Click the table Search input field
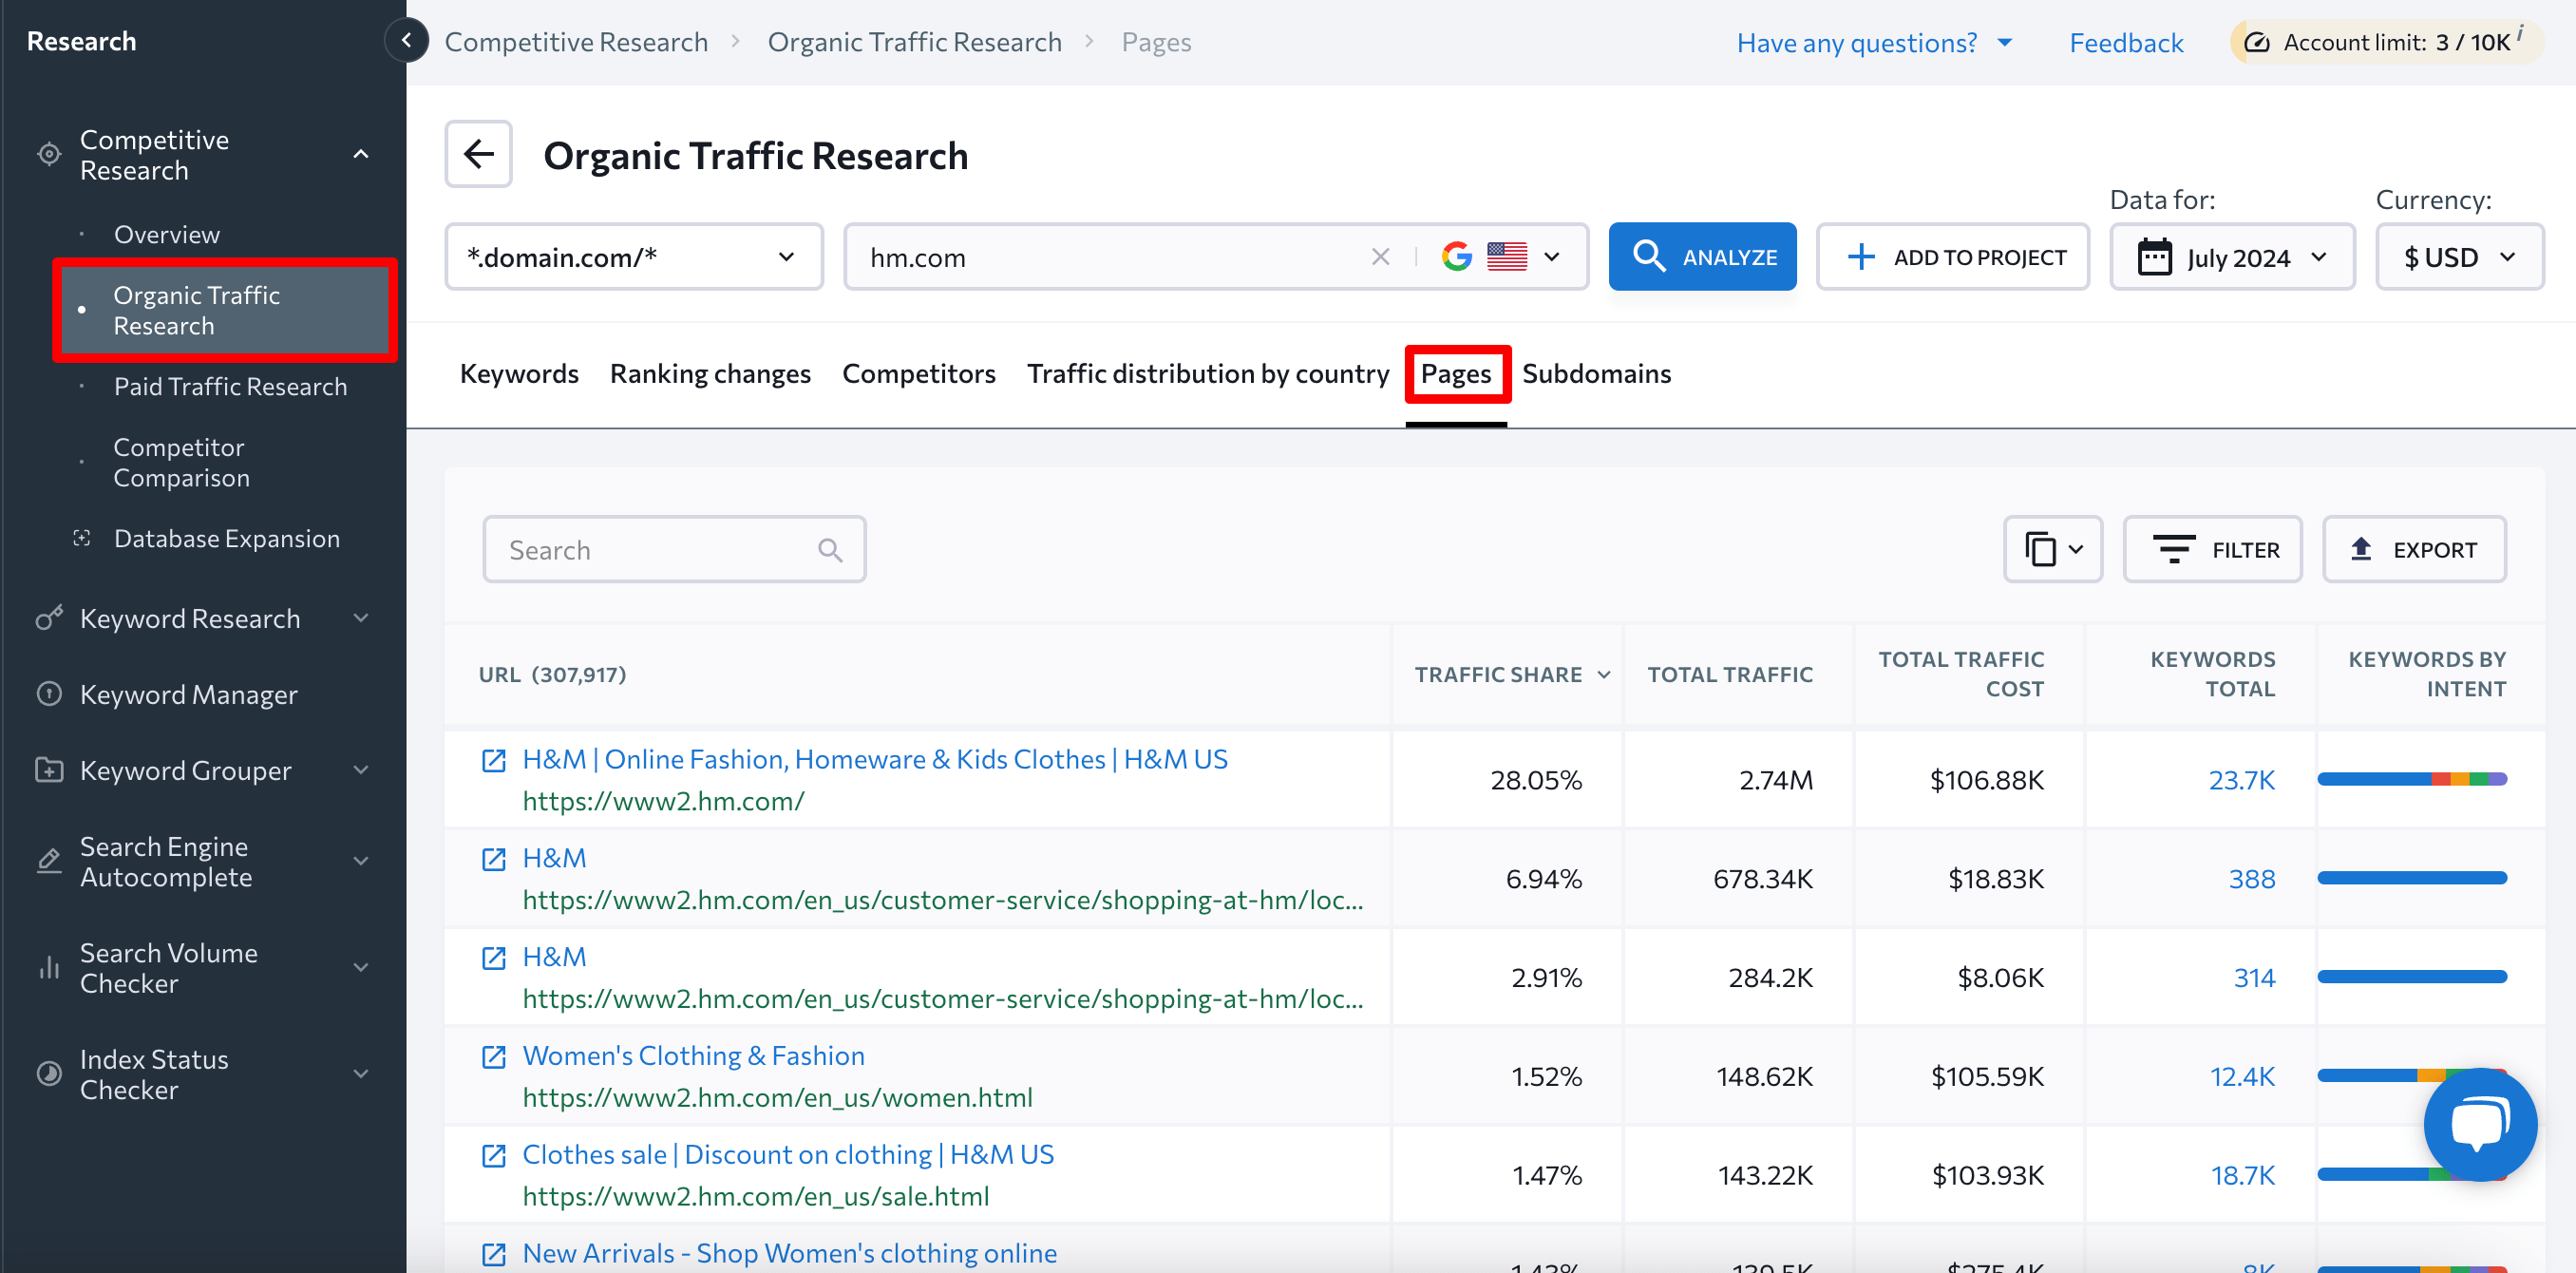The height and width of the screenshot is (1273, 2576). coord(674,549)
